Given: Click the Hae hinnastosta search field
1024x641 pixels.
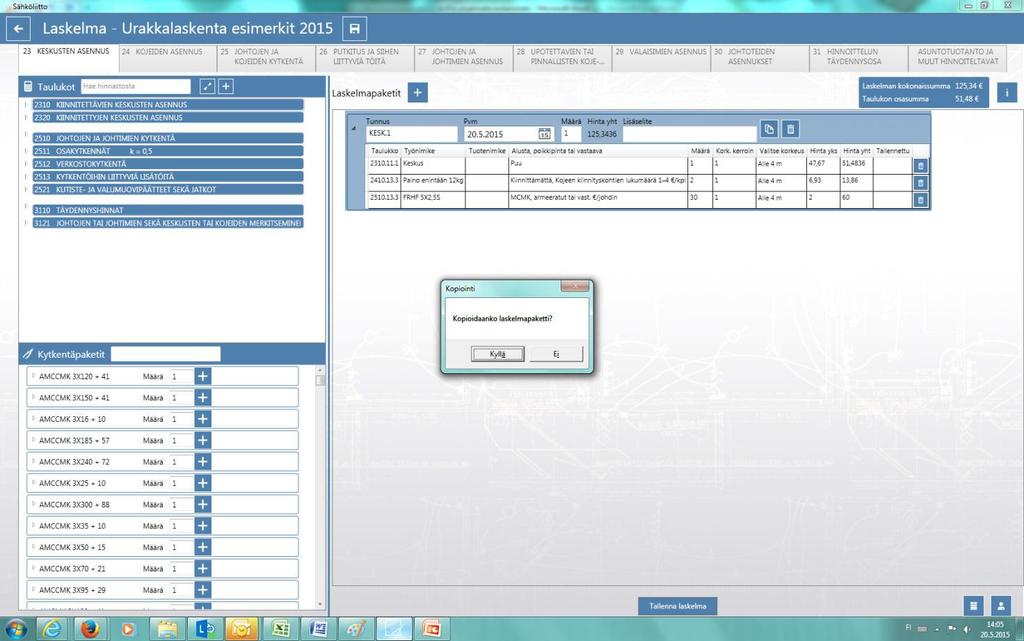Looking at the screenshot, I should (136, 86).
